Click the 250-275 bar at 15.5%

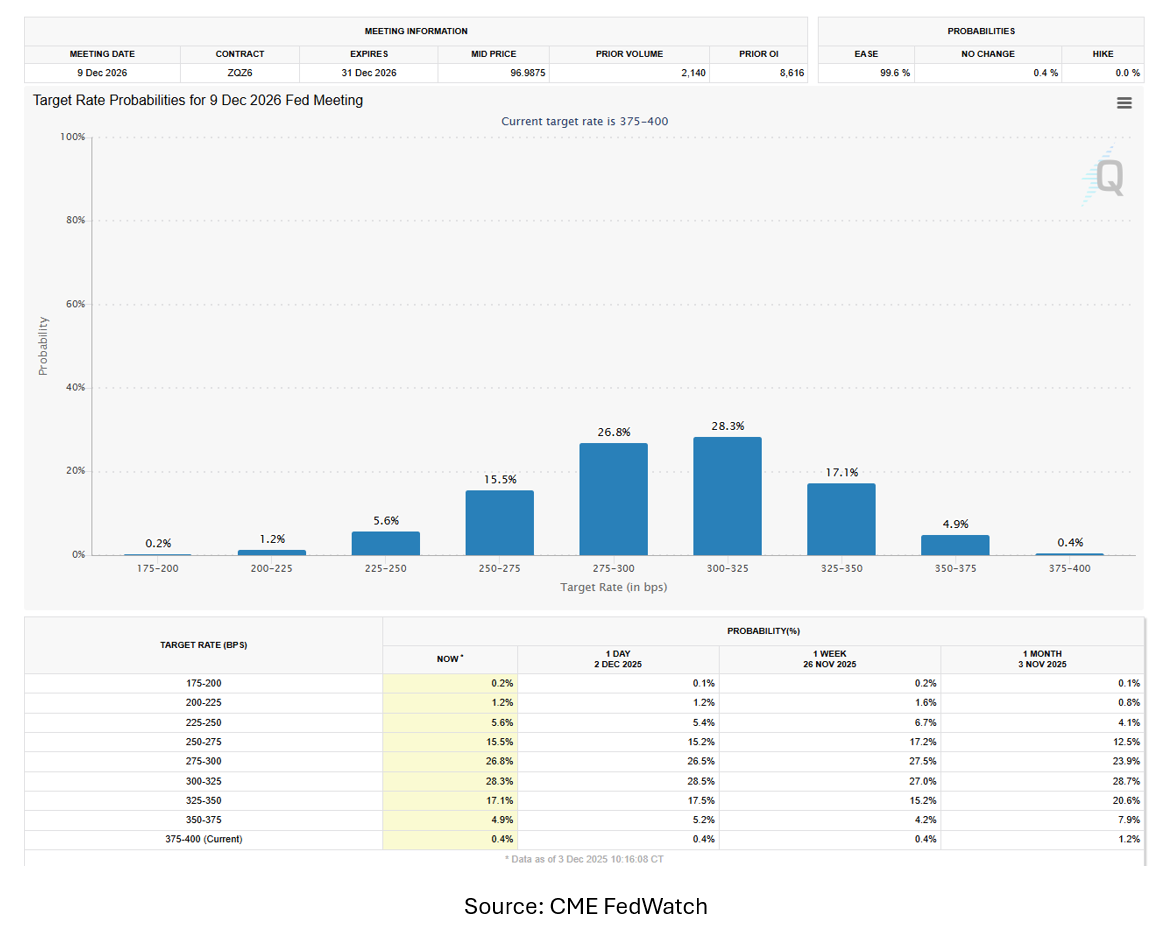click(x=499, y=522)
